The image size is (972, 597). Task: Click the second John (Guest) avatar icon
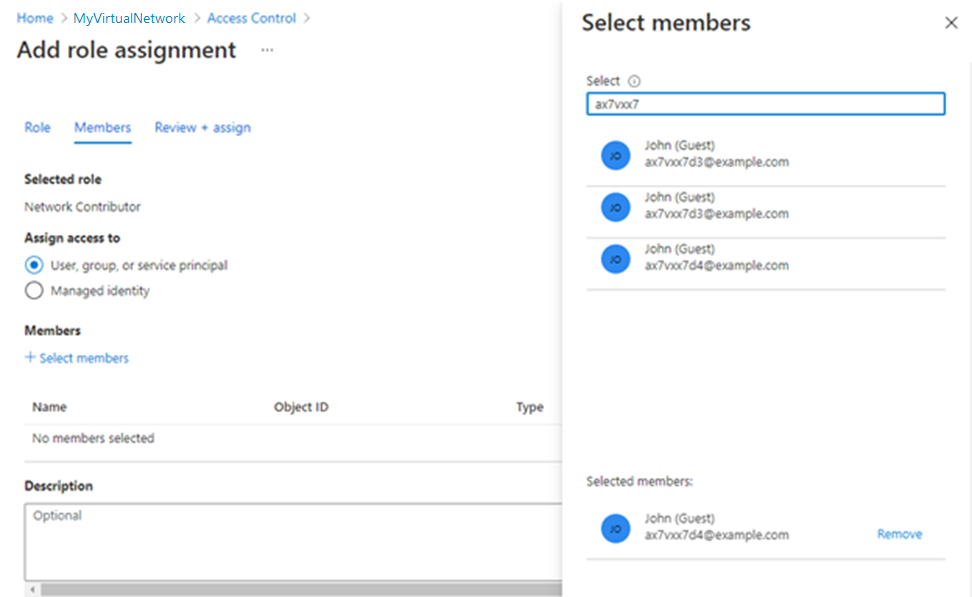tap(615, 207)
